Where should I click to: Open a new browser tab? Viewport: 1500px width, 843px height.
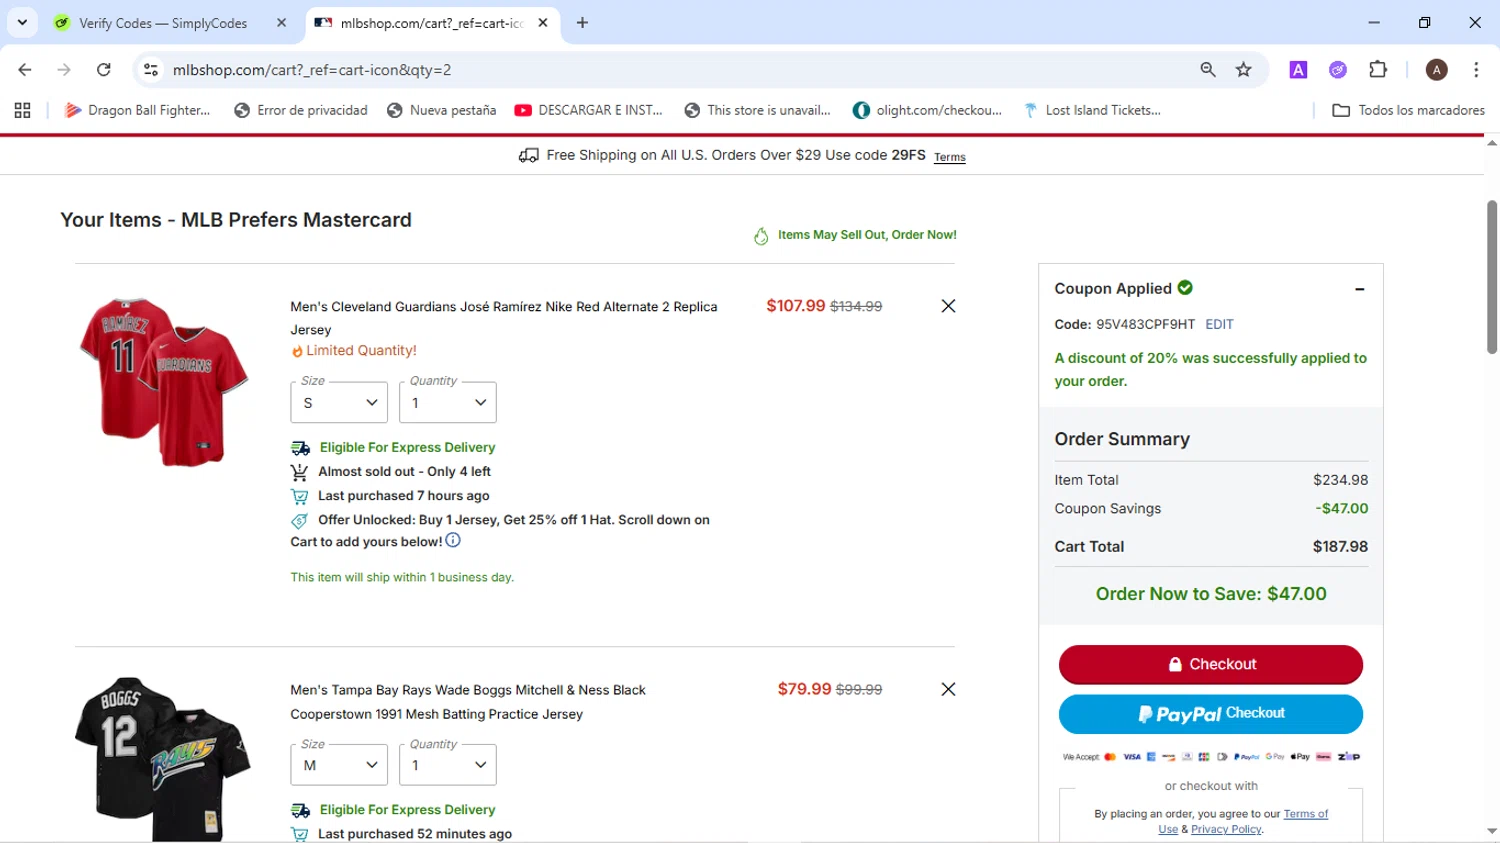(582, 23)
